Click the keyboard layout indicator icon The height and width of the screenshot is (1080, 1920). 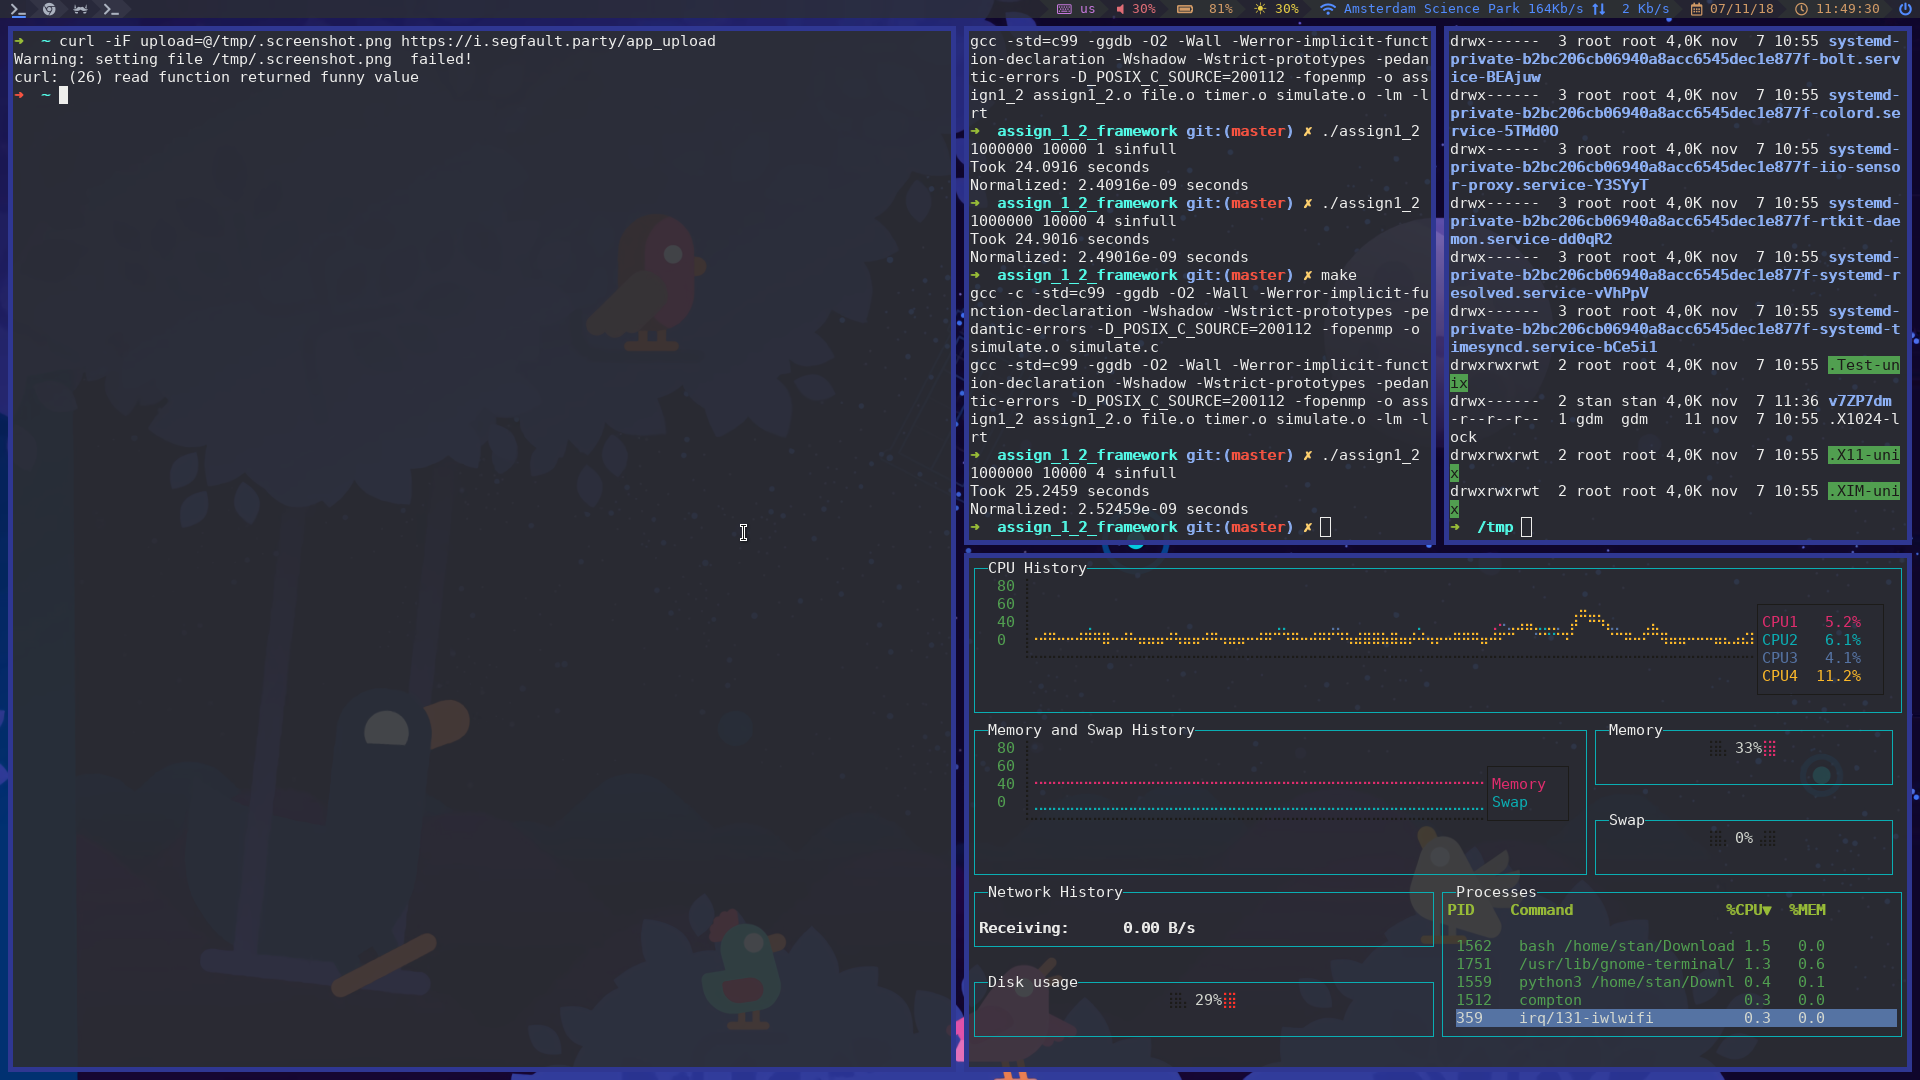click(1064, 9)
